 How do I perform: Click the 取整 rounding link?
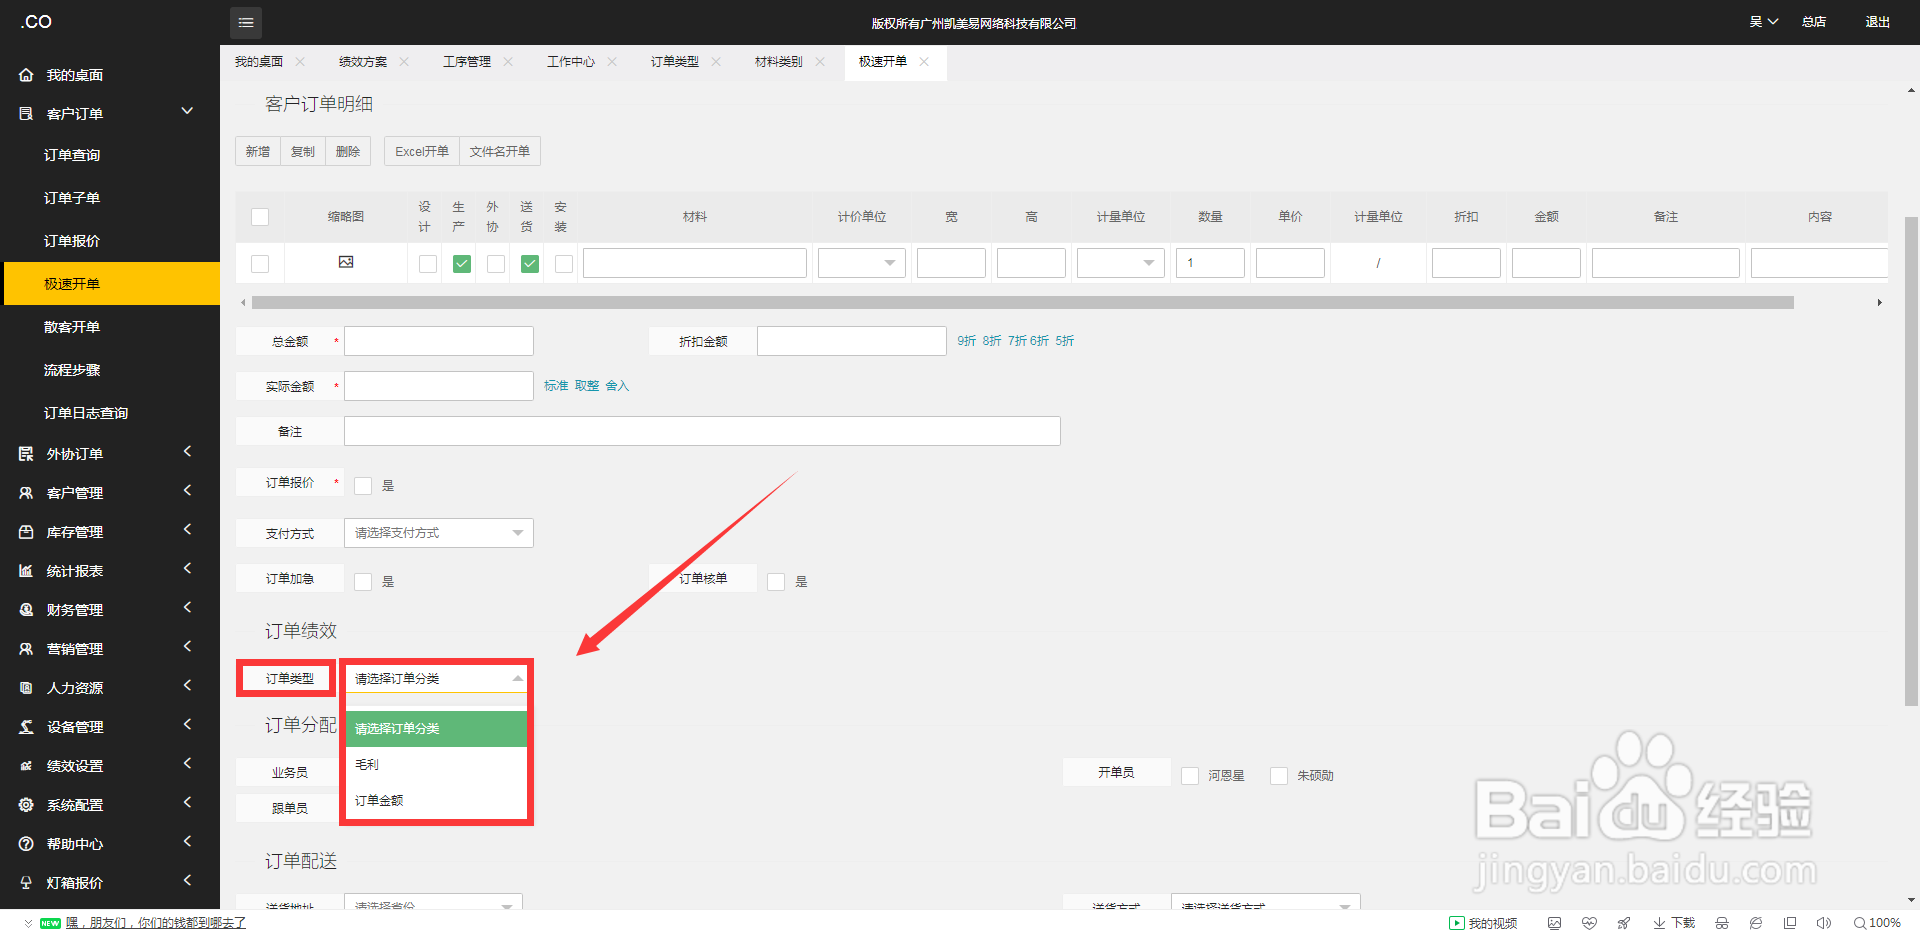(587, 386)
